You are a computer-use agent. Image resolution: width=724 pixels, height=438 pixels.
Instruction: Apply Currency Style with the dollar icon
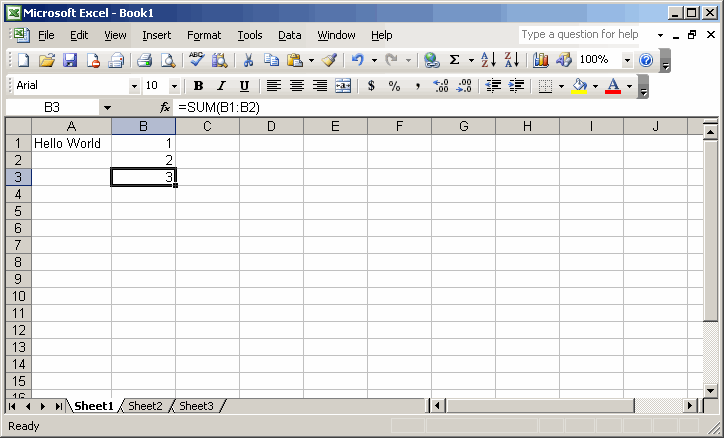[x=371, y=86]
